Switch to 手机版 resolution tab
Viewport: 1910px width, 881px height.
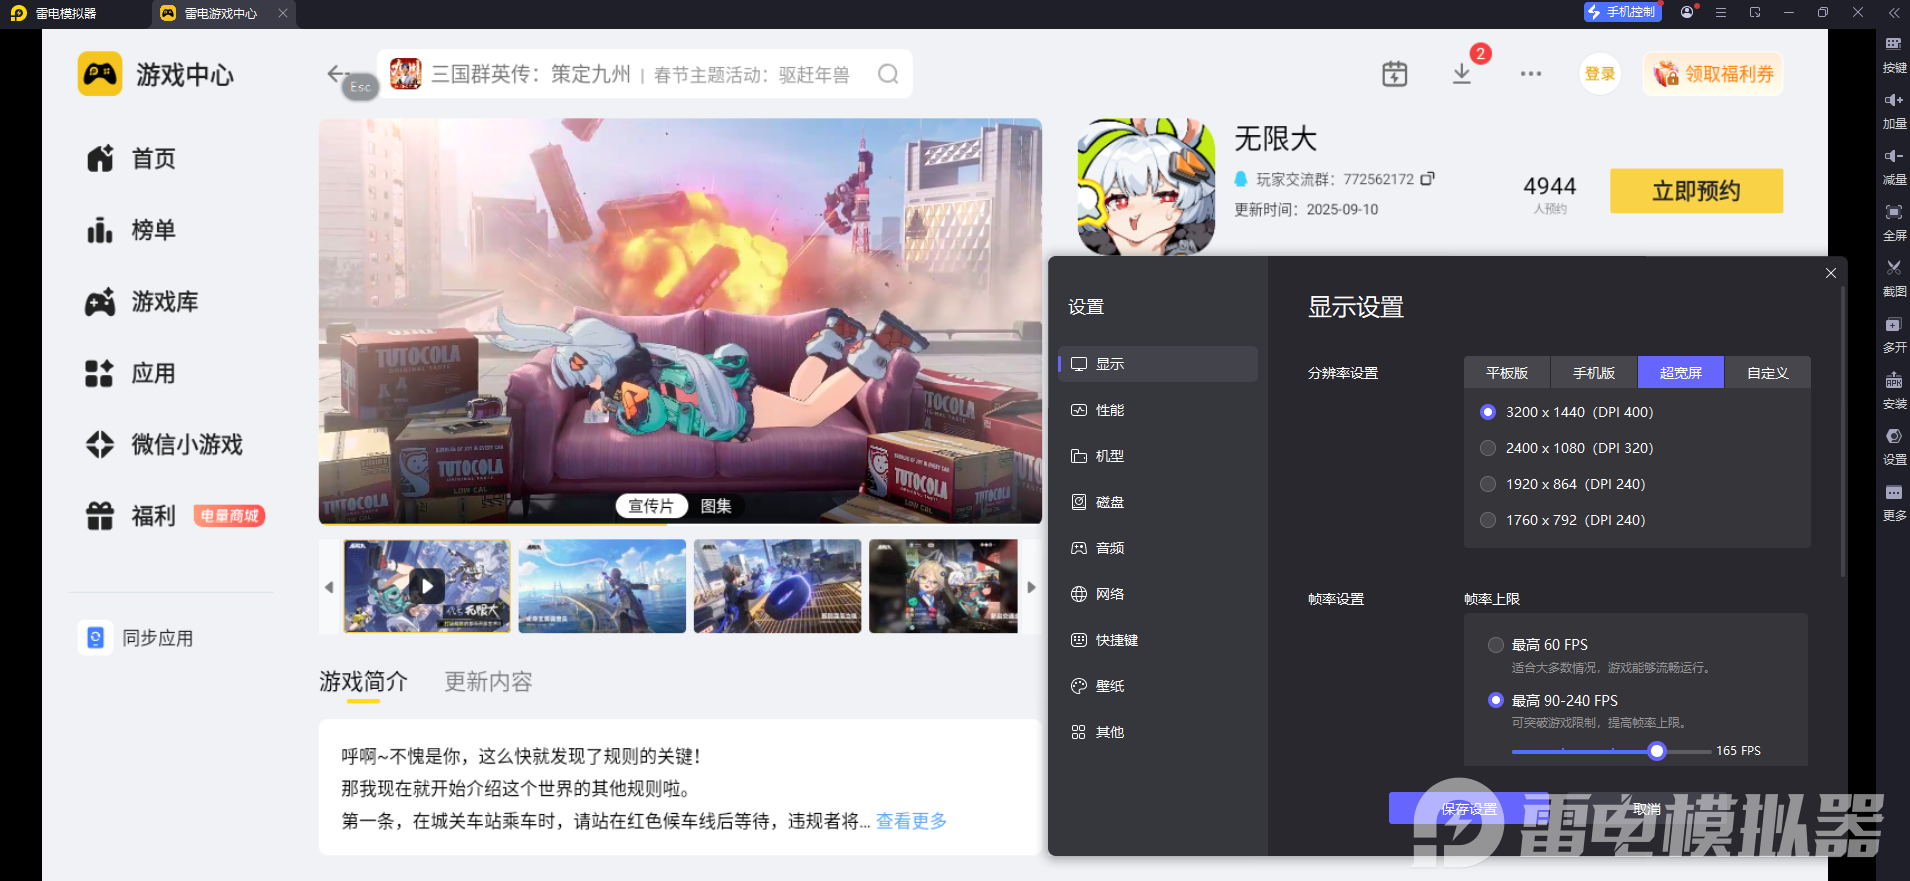click(x=1594, y=373)
